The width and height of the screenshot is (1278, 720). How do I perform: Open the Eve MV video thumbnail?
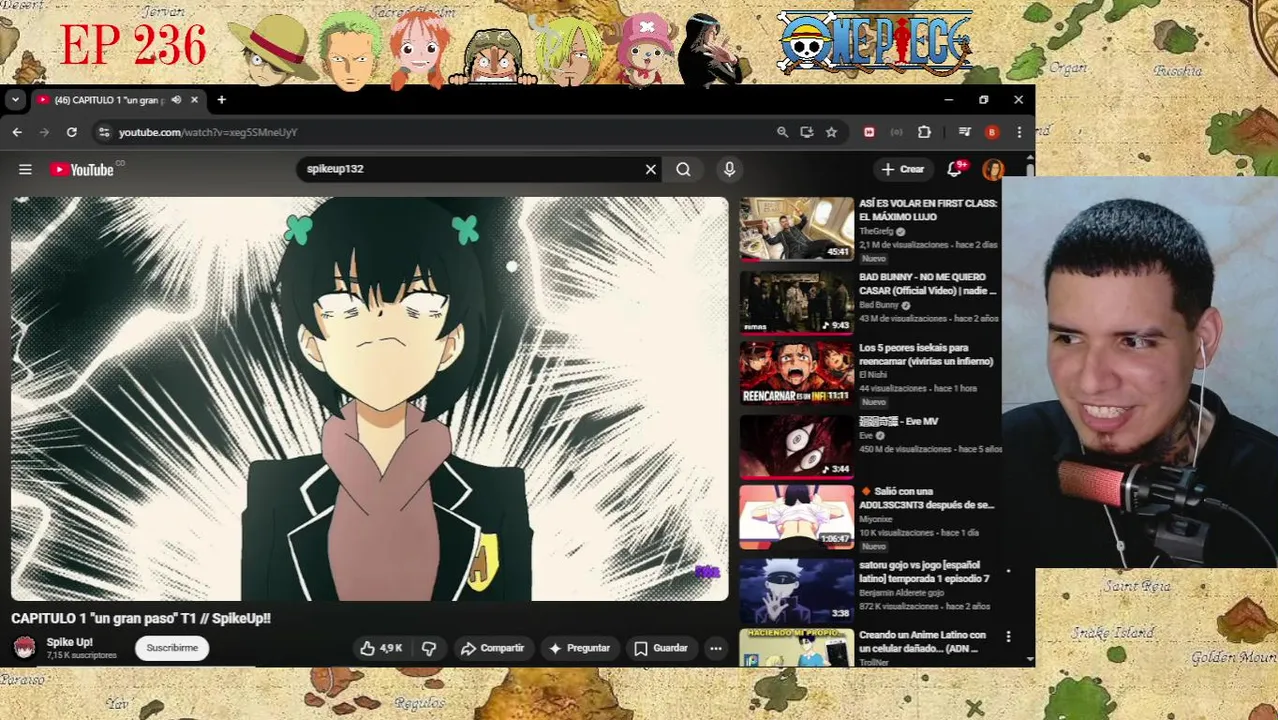point(796,446)
